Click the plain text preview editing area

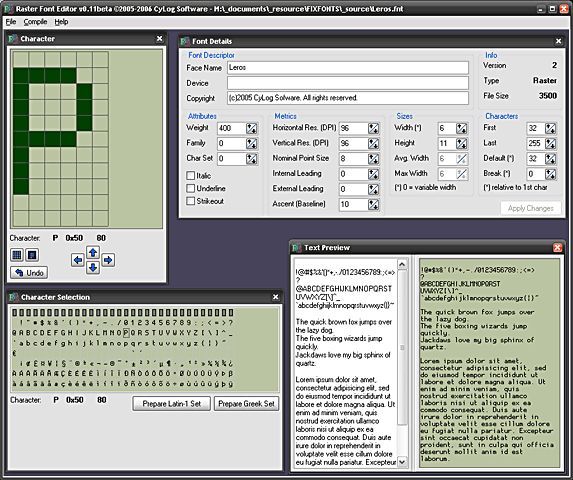click(x=346, y=363)
